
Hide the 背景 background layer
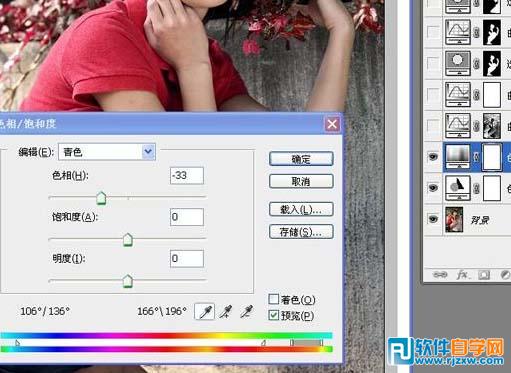tap(433, 219)
